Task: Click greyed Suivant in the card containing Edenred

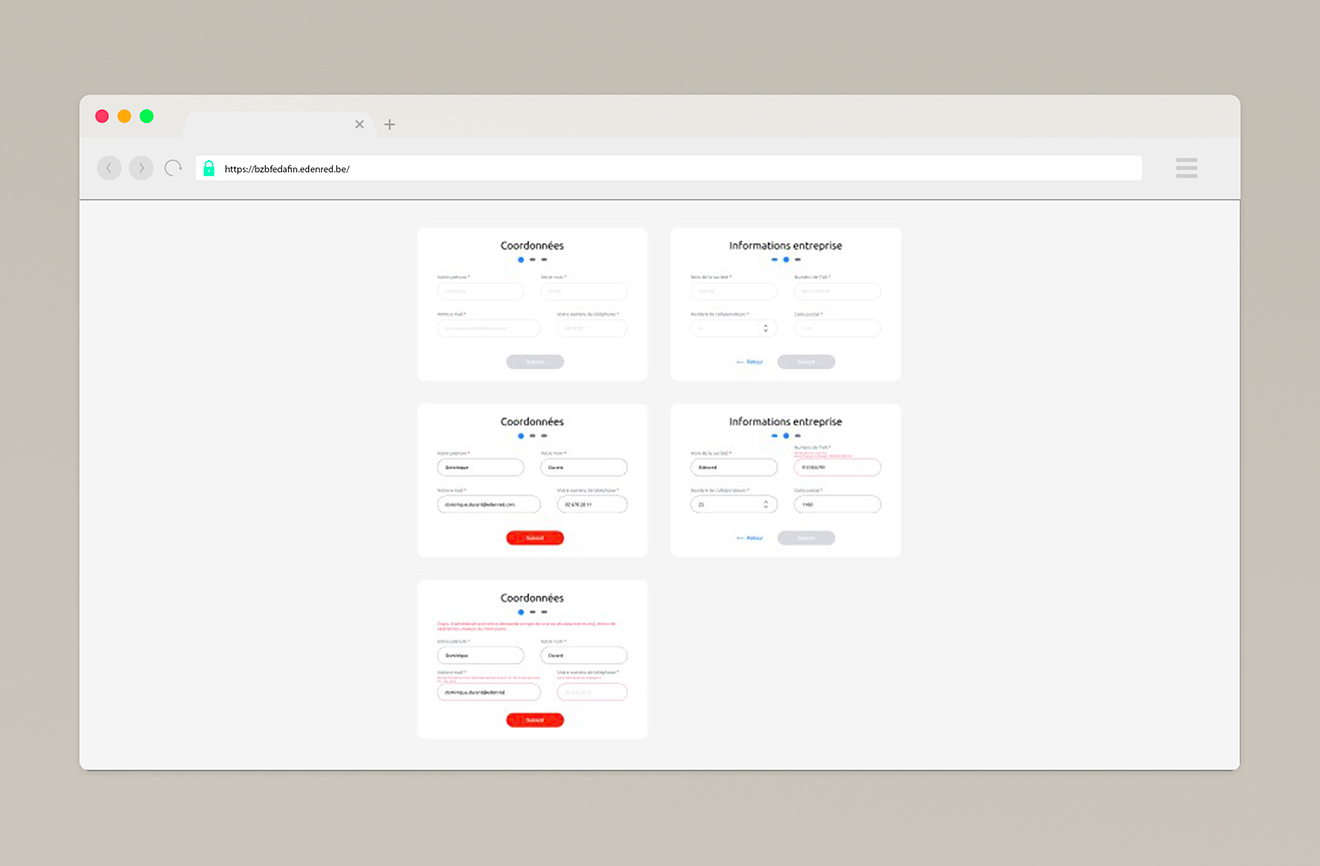Action: (806, 538)
